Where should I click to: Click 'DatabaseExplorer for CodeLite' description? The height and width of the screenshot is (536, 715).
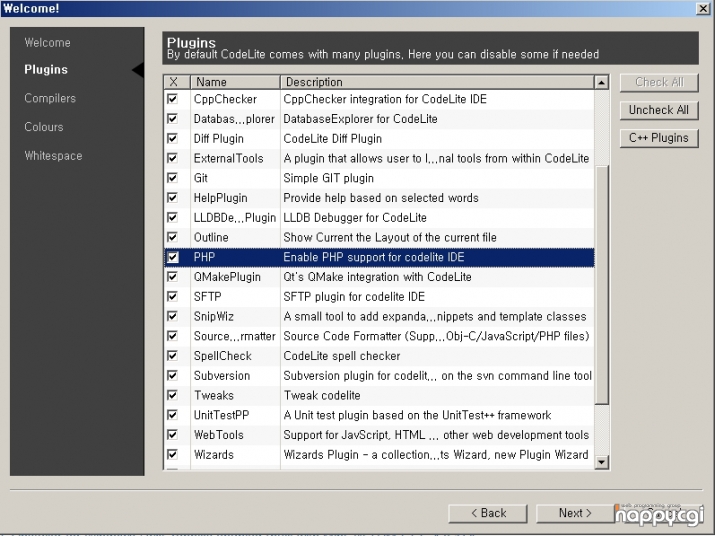pyautogui.click(x=360, y=119)
